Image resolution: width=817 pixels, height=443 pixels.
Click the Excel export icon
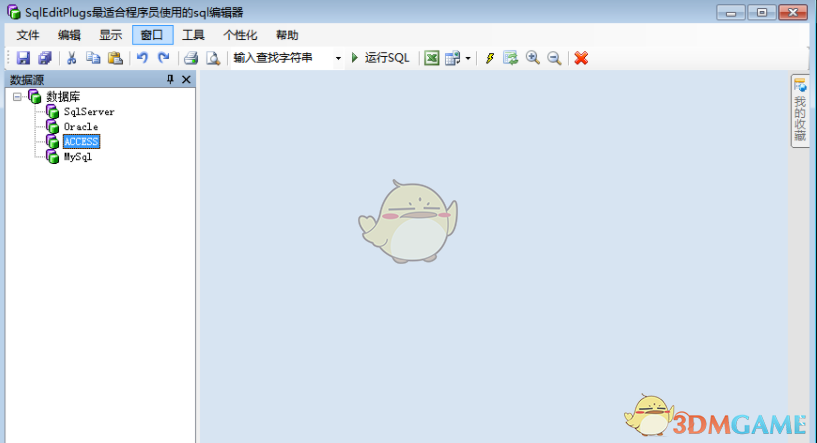(432, 58)
